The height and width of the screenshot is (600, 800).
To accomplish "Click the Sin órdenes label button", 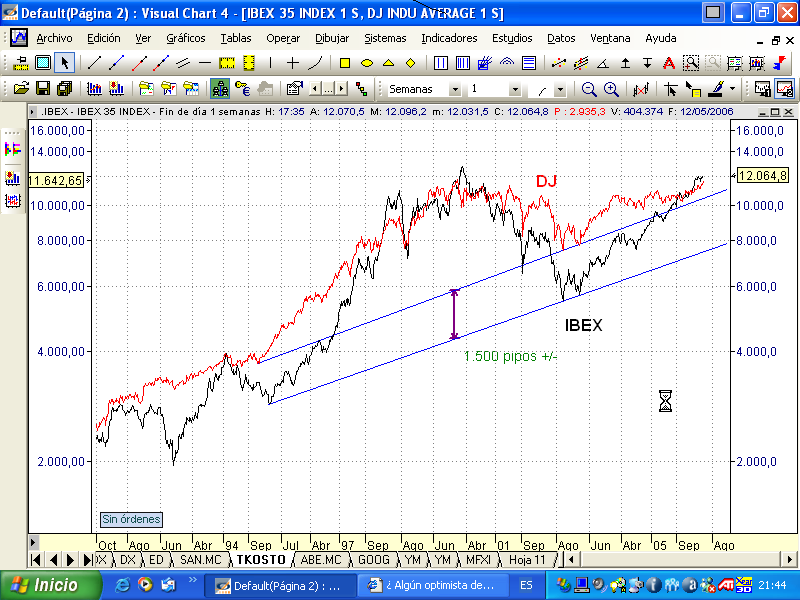I will tap(131, 519).
